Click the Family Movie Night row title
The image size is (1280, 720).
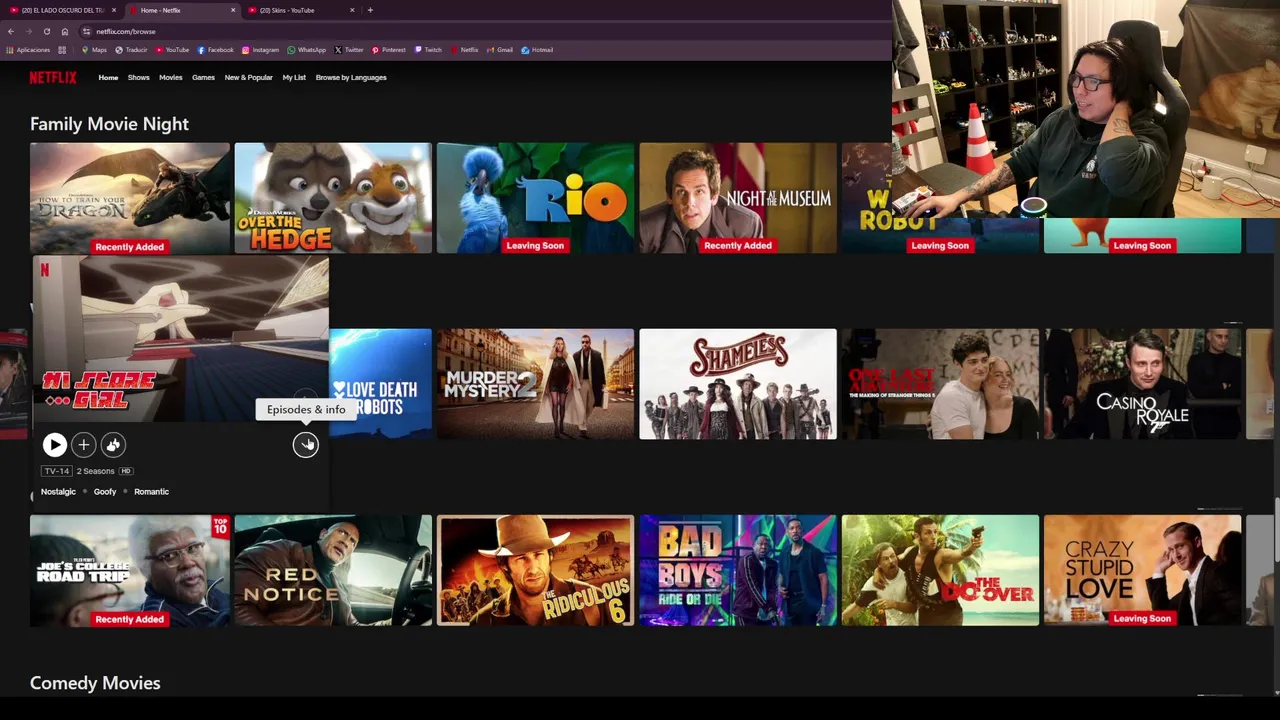109,124
